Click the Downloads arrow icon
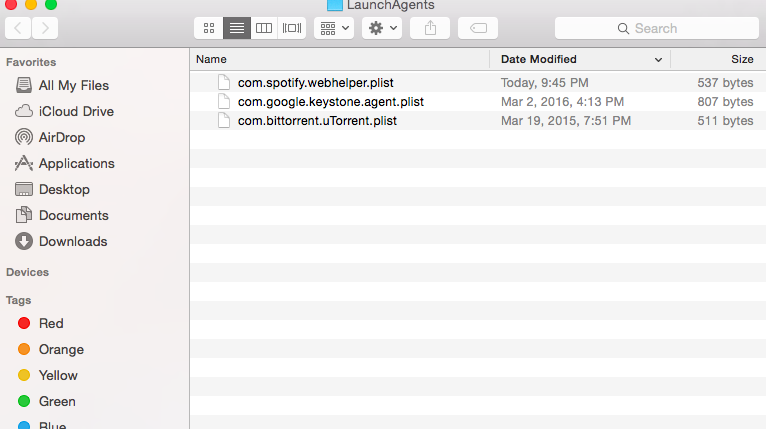This screenshot has height=429, width=766. (23, 241)
